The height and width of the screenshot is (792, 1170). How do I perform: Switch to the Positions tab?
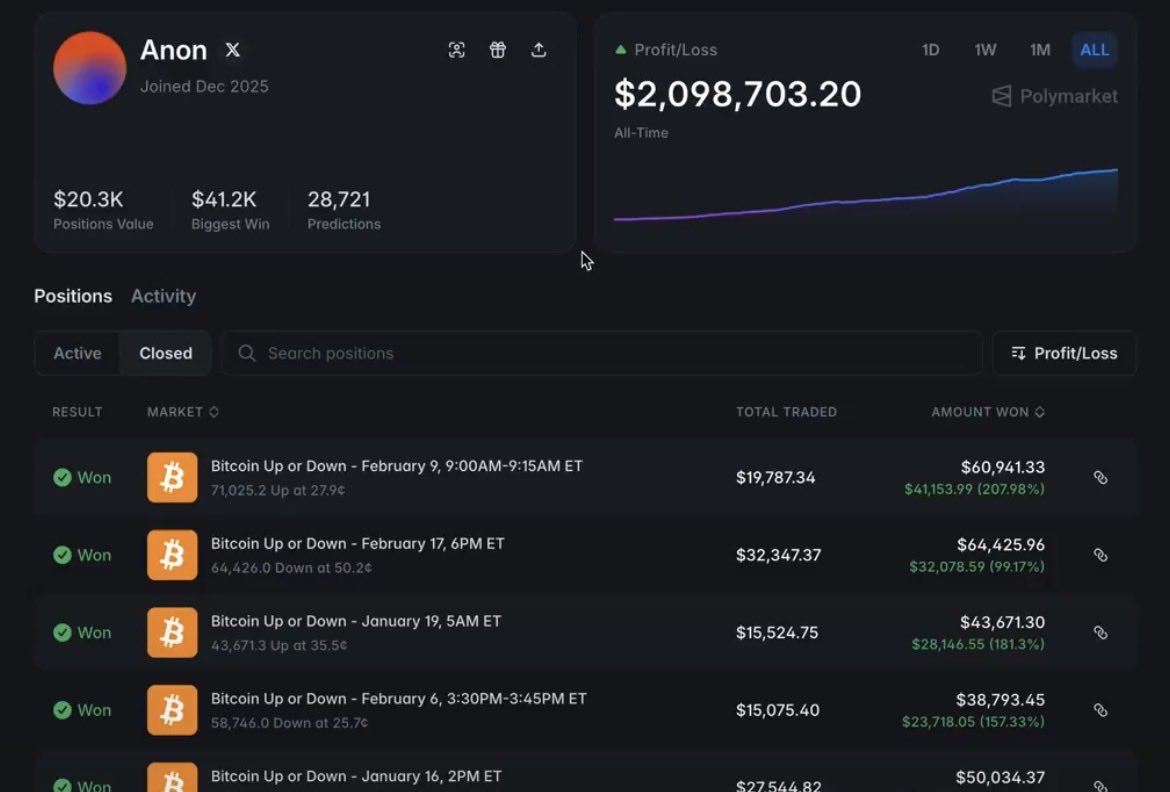click(73, 296)
